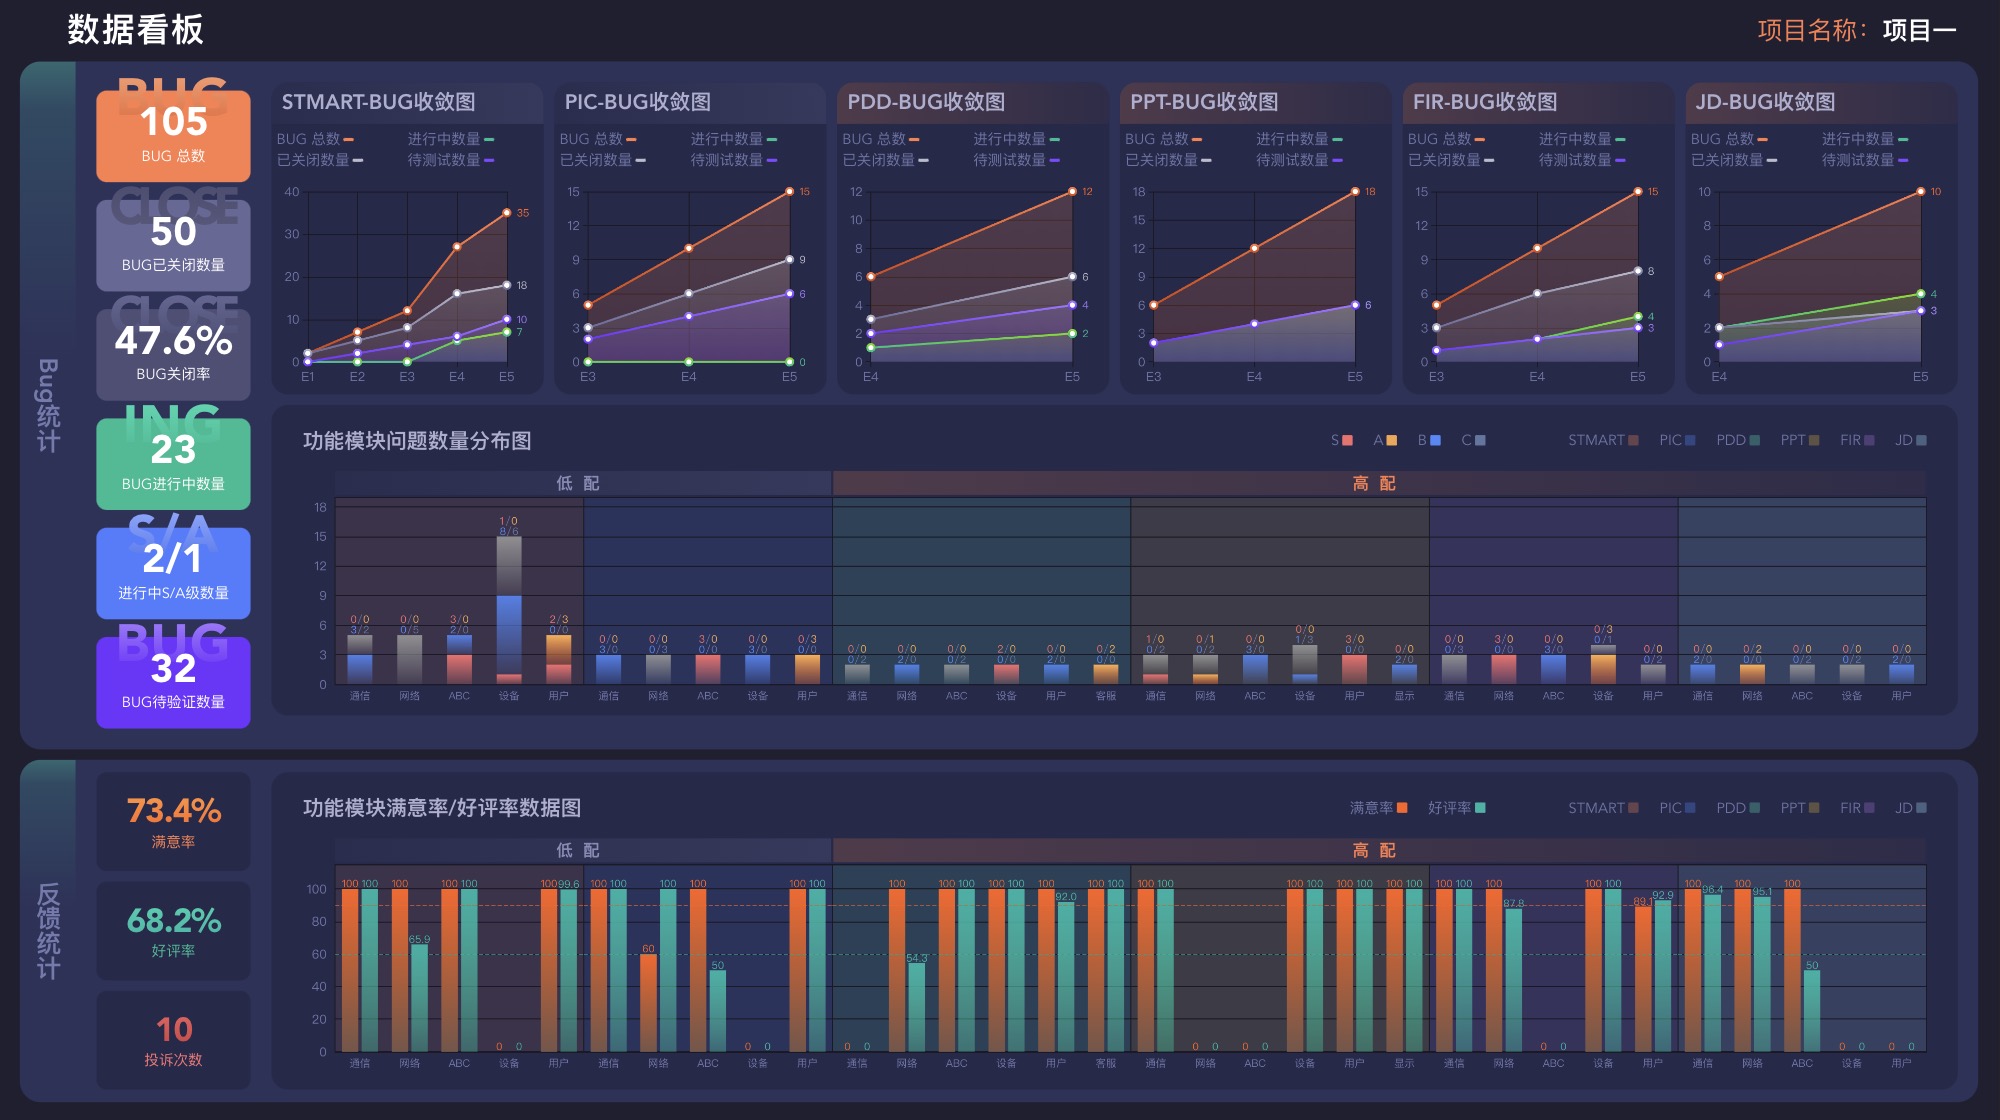The width and height of the screenshot is (2000, 1120).
Task: Open the 23 BUG进行中数量 card
Action: [173, 463]
